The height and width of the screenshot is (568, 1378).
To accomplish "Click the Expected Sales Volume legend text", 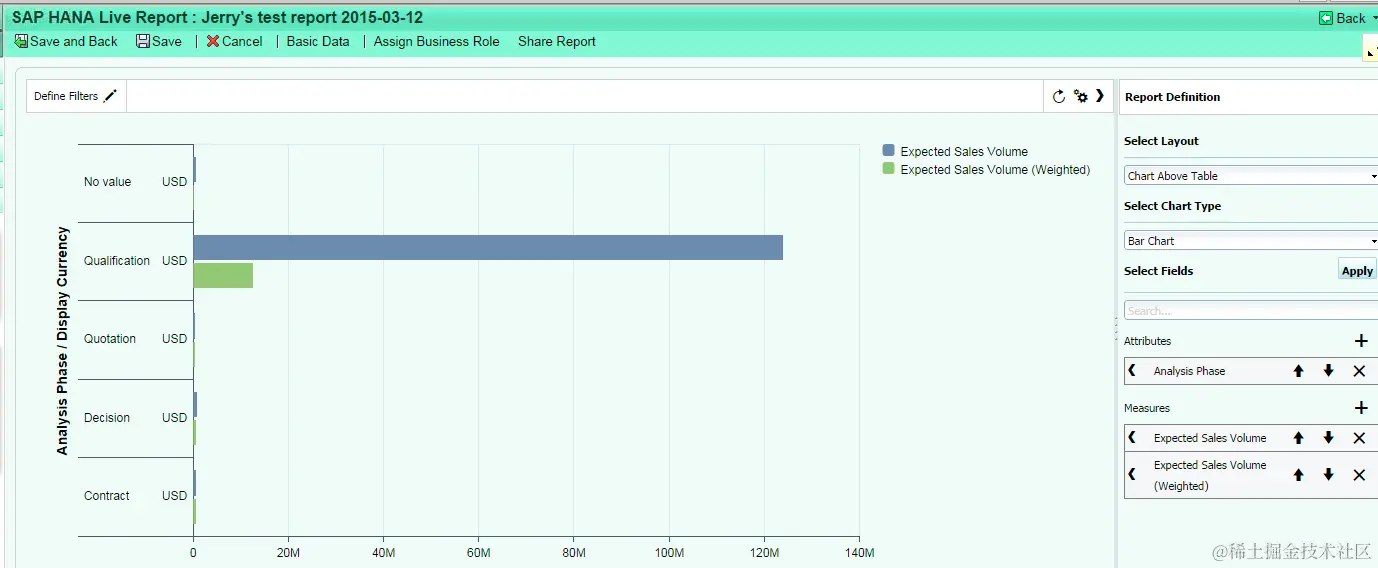I will (964, 152).
